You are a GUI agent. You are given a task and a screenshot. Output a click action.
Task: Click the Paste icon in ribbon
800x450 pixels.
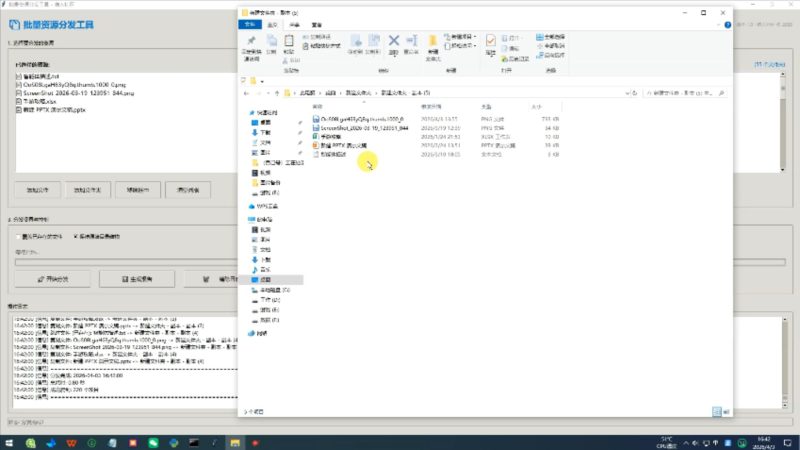pyautogui.click(x=288, y=42)
